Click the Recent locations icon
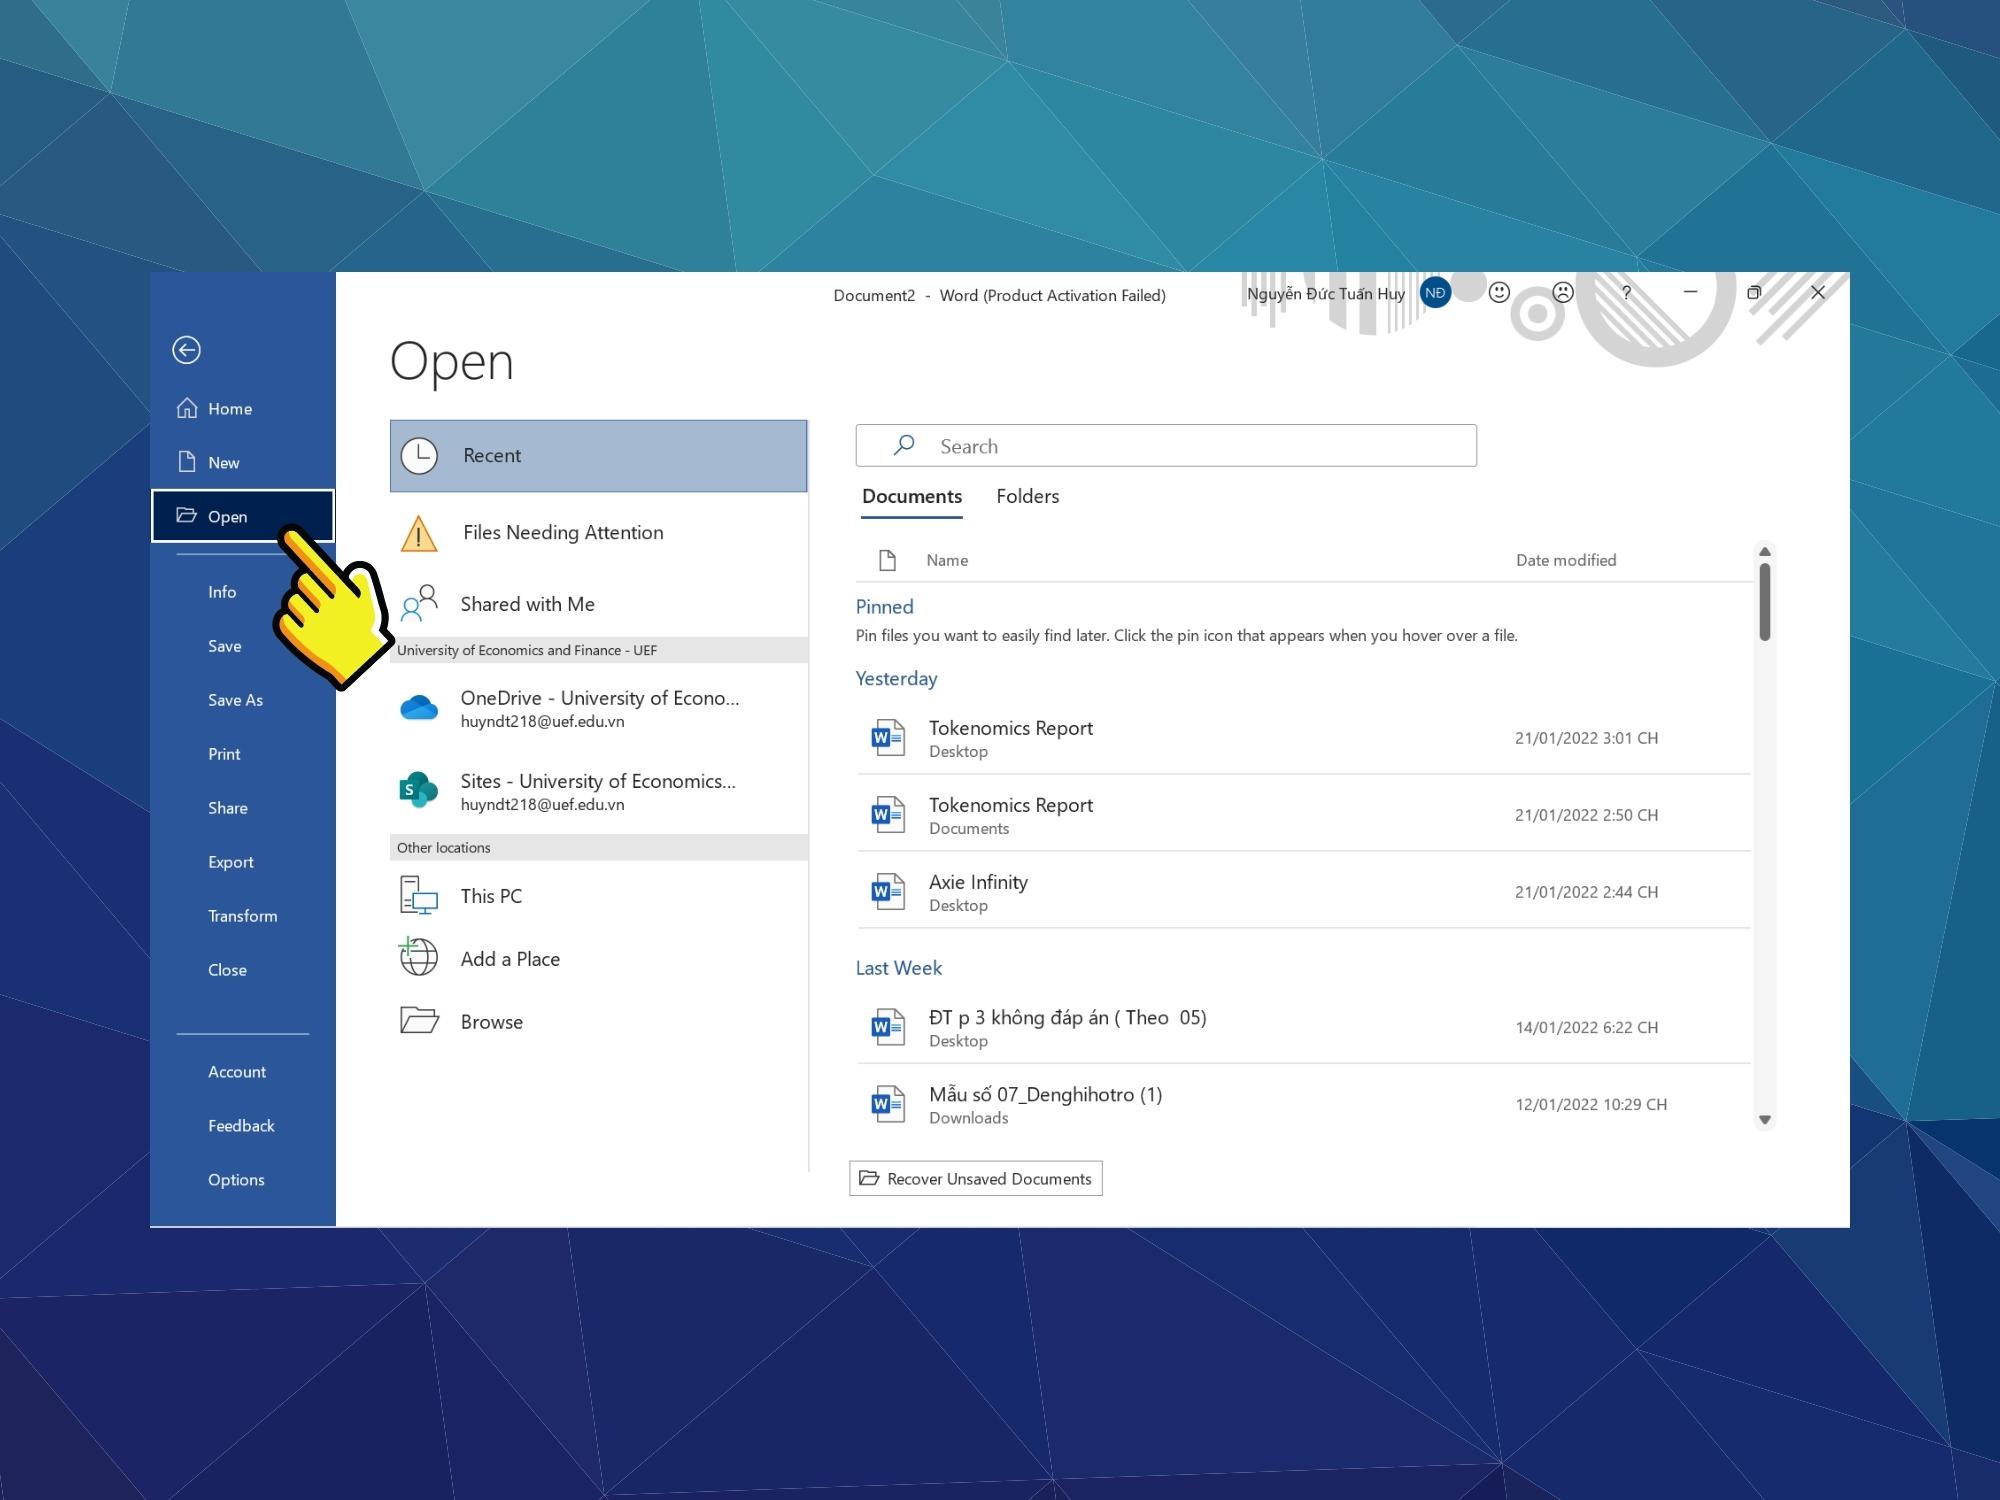 pos(416,455)
